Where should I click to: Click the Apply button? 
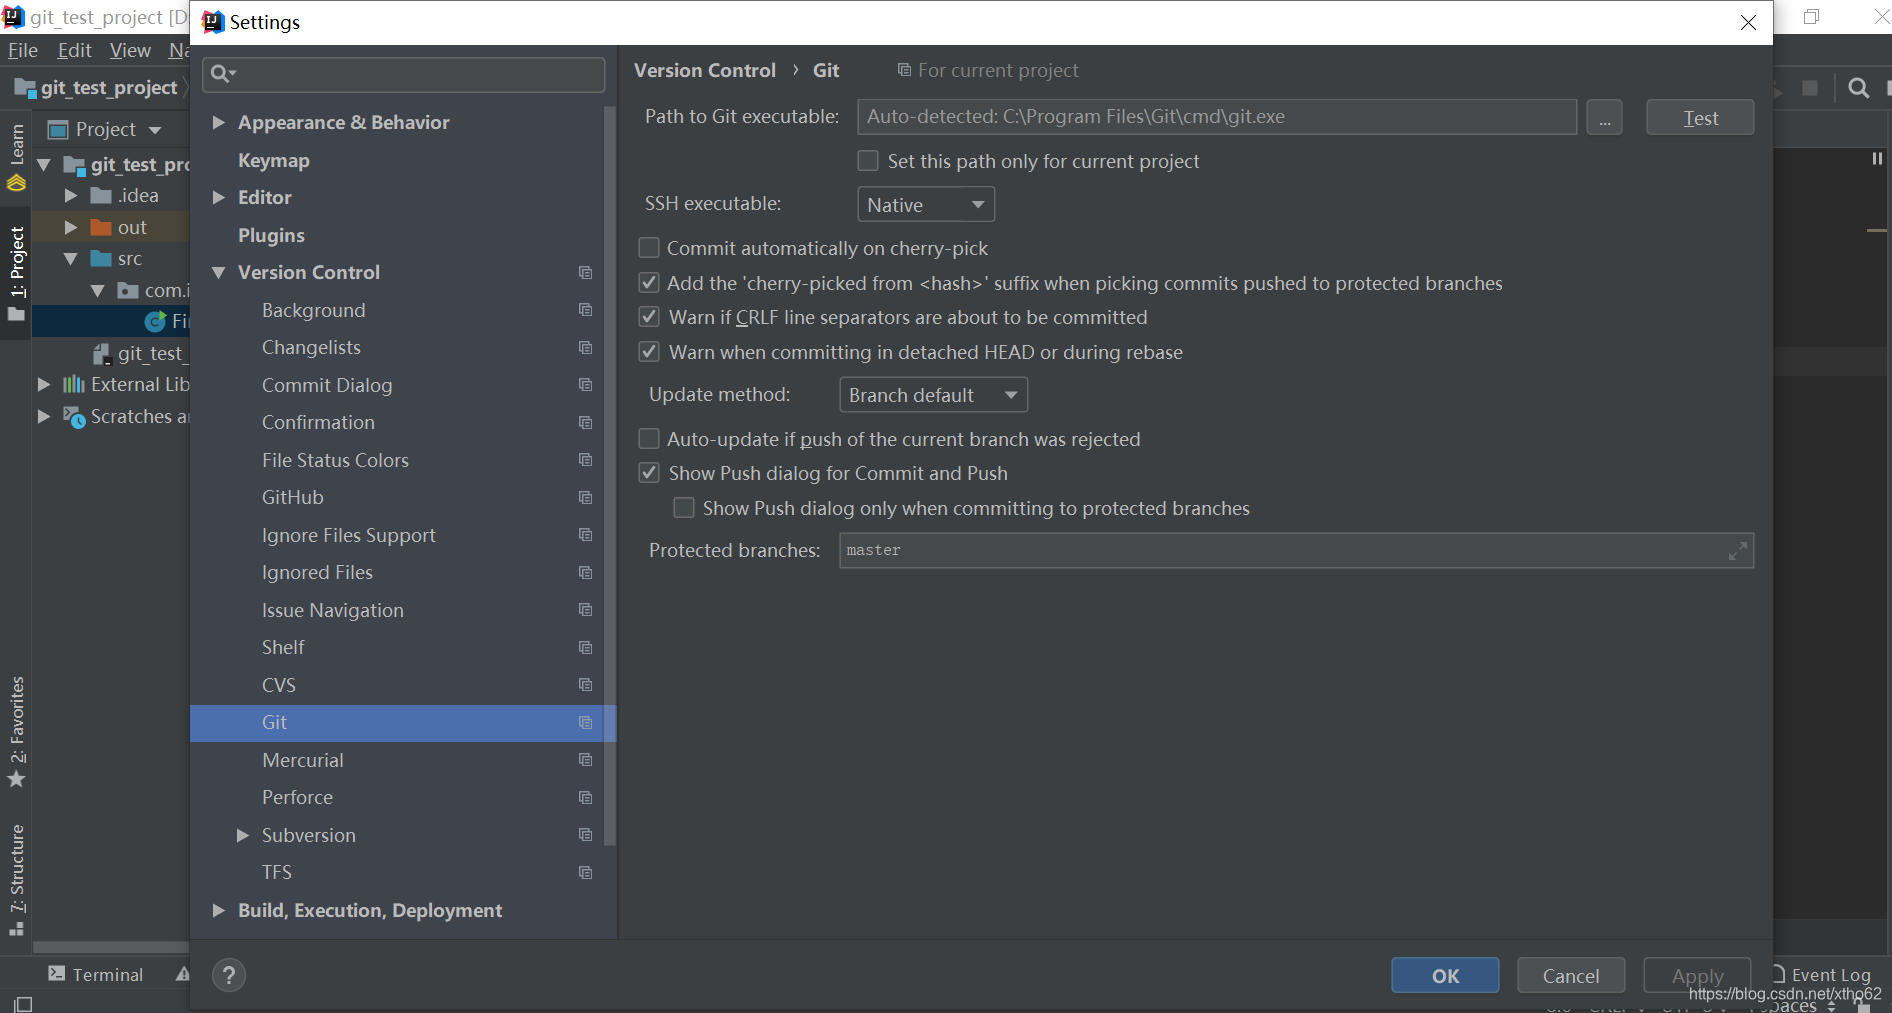click(1697, 975)
